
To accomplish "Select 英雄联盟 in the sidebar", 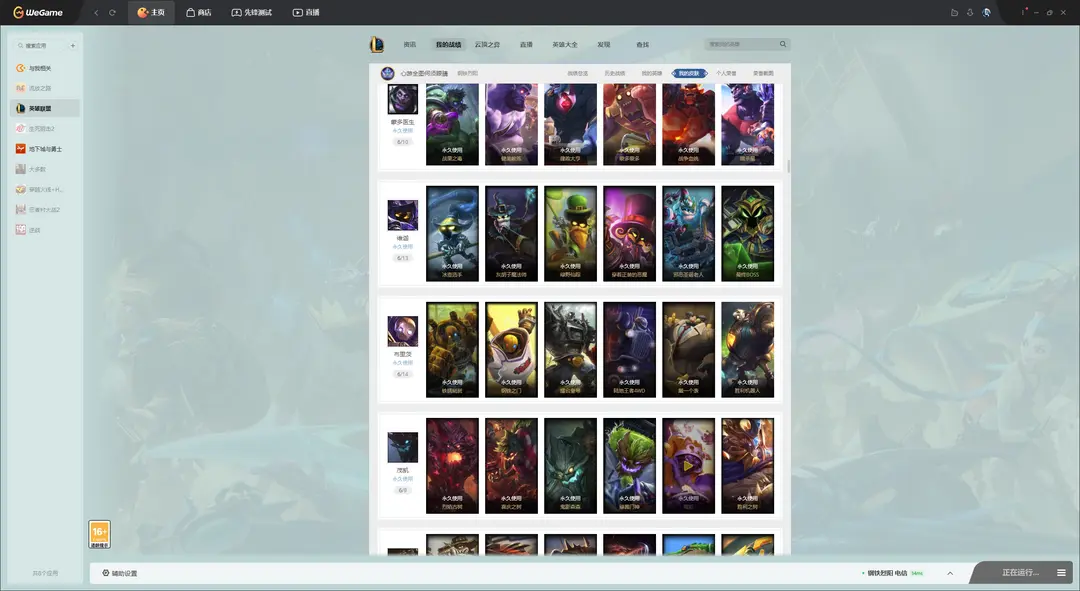I will 45,108.
